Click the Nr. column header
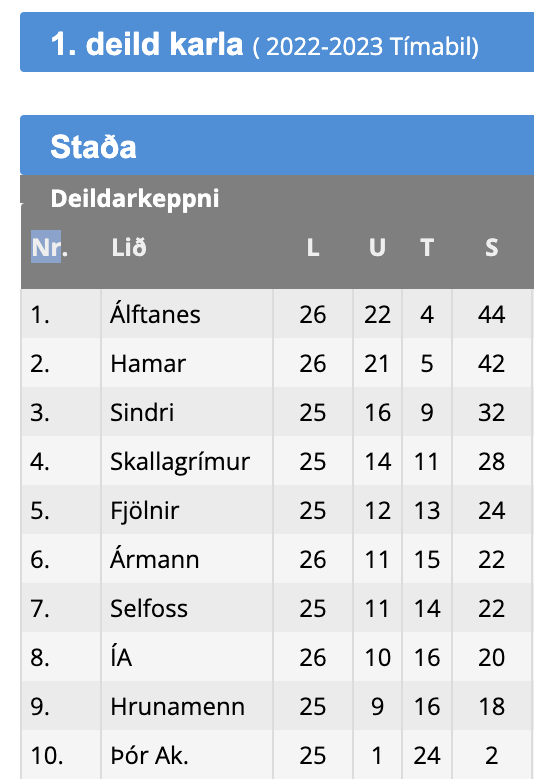The width and height of the screenshot is (534, 782). click(x=49, y=247)
